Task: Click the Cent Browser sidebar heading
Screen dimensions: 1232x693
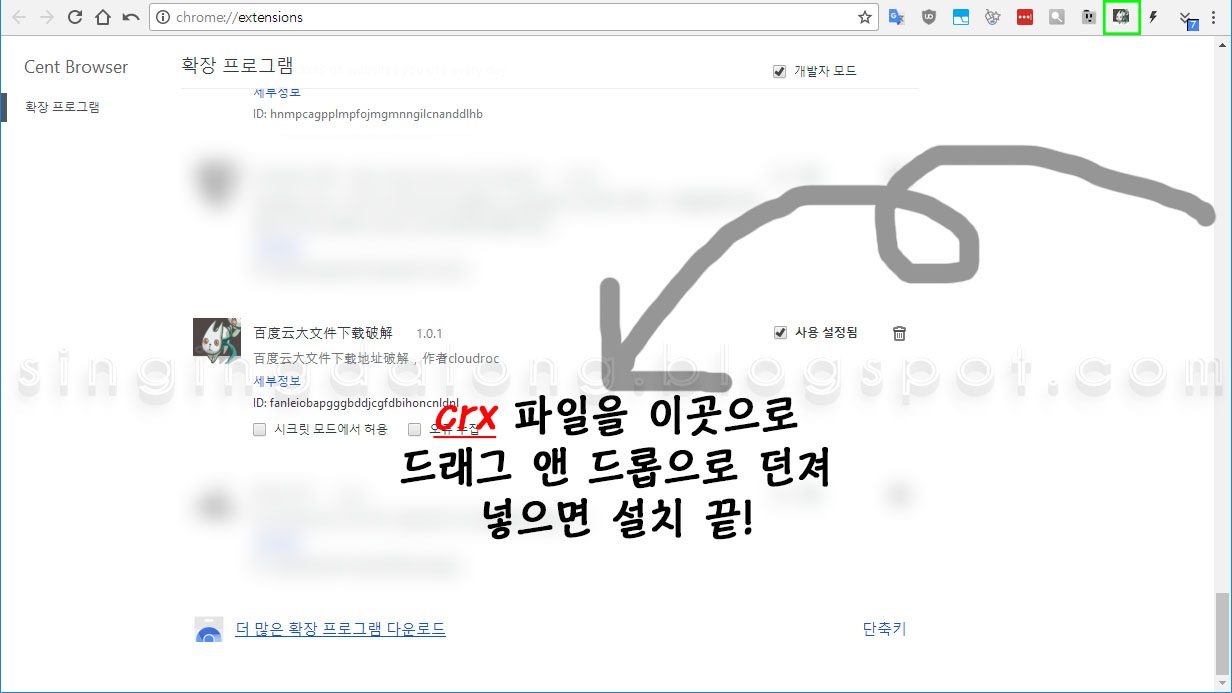Action: [x=76, y=67]
